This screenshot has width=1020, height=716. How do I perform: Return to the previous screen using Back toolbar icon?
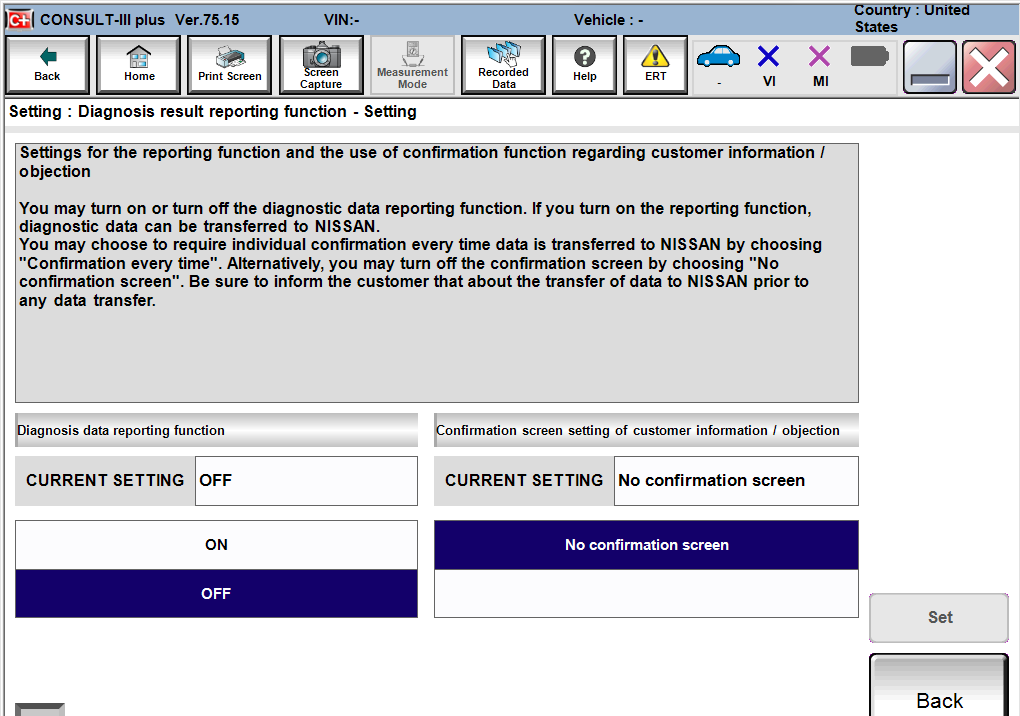click(46, 64)
